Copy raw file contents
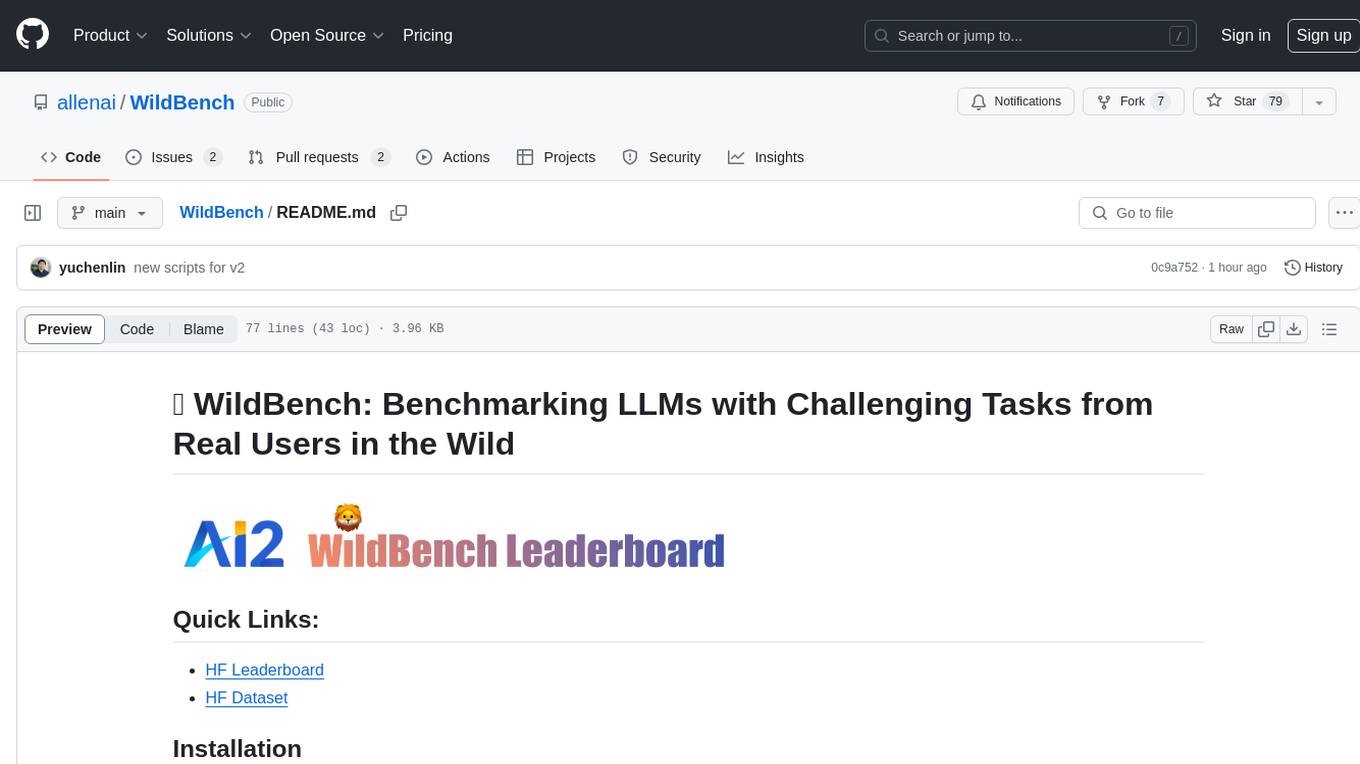The width and height of the screenshot is (1360, 764). click(1266, 329)
